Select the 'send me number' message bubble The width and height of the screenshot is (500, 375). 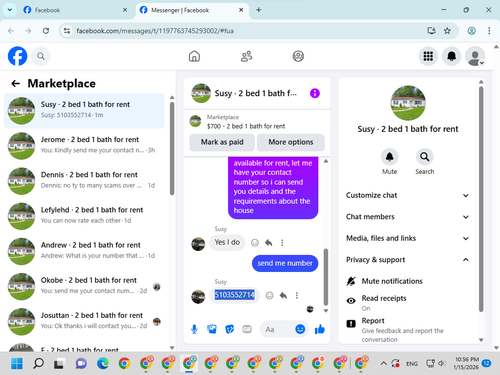point(285,263)
